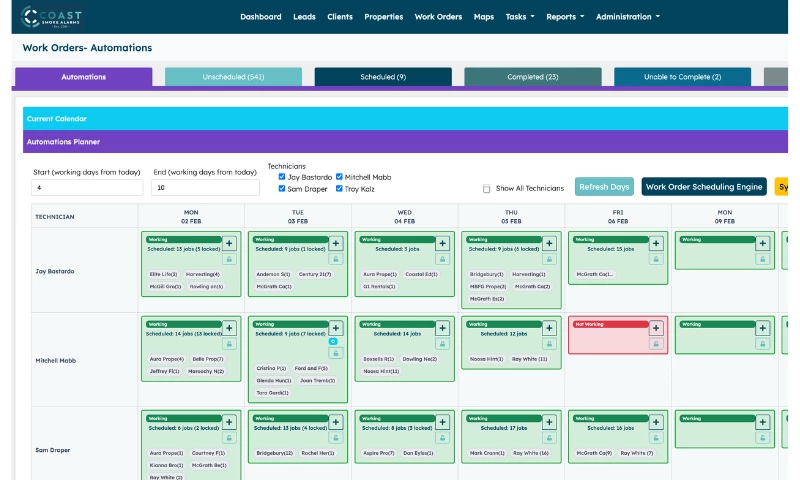Click lock icon for Sam Draper Friday 06 Feb

(x=656, y=437)
